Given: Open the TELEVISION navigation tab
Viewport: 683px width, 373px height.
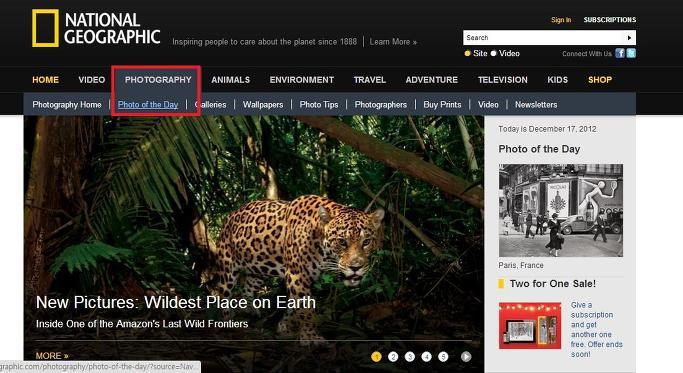Looking at the screenshot, I should [503, 80].
